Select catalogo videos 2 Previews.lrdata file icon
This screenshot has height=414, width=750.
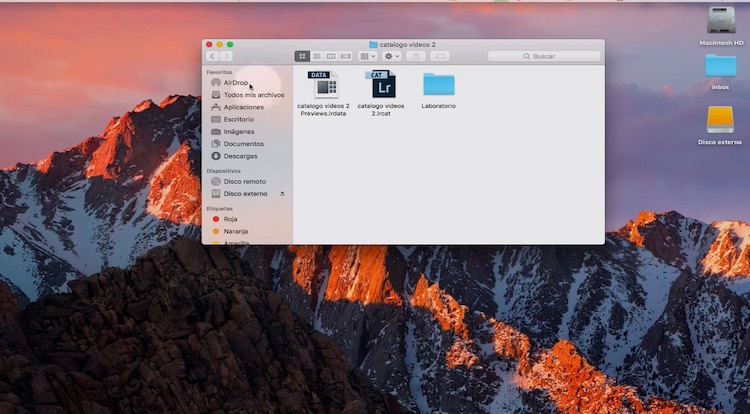(x=324, y=84)
